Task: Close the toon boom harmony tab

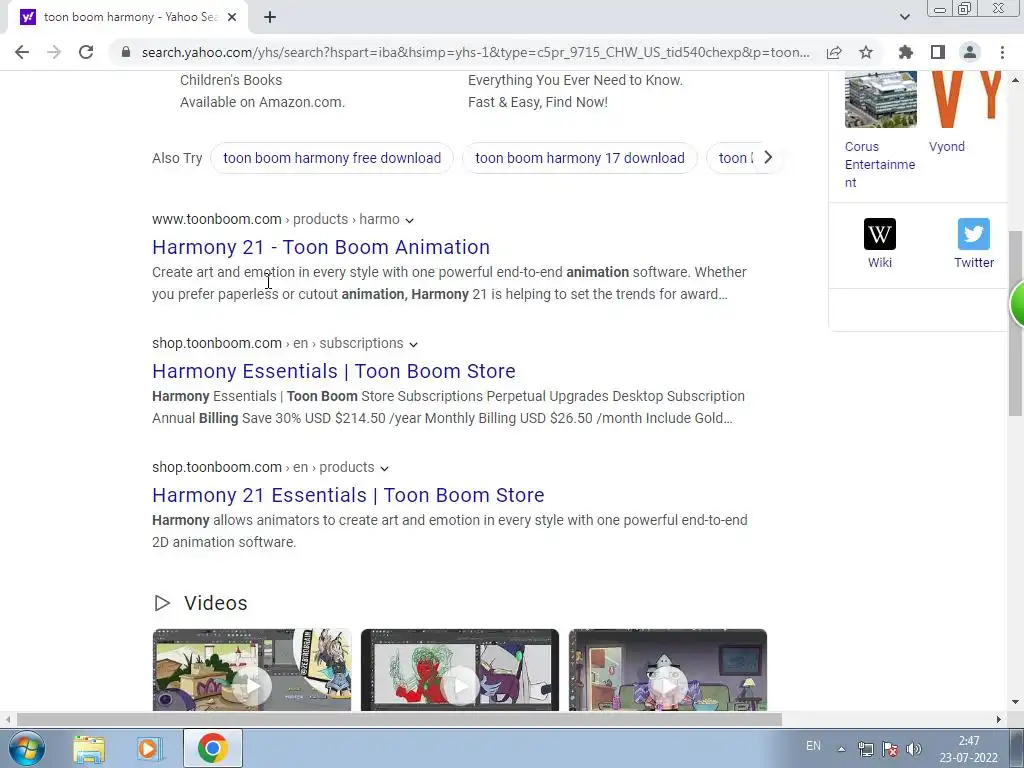Action: coord(232,17)
